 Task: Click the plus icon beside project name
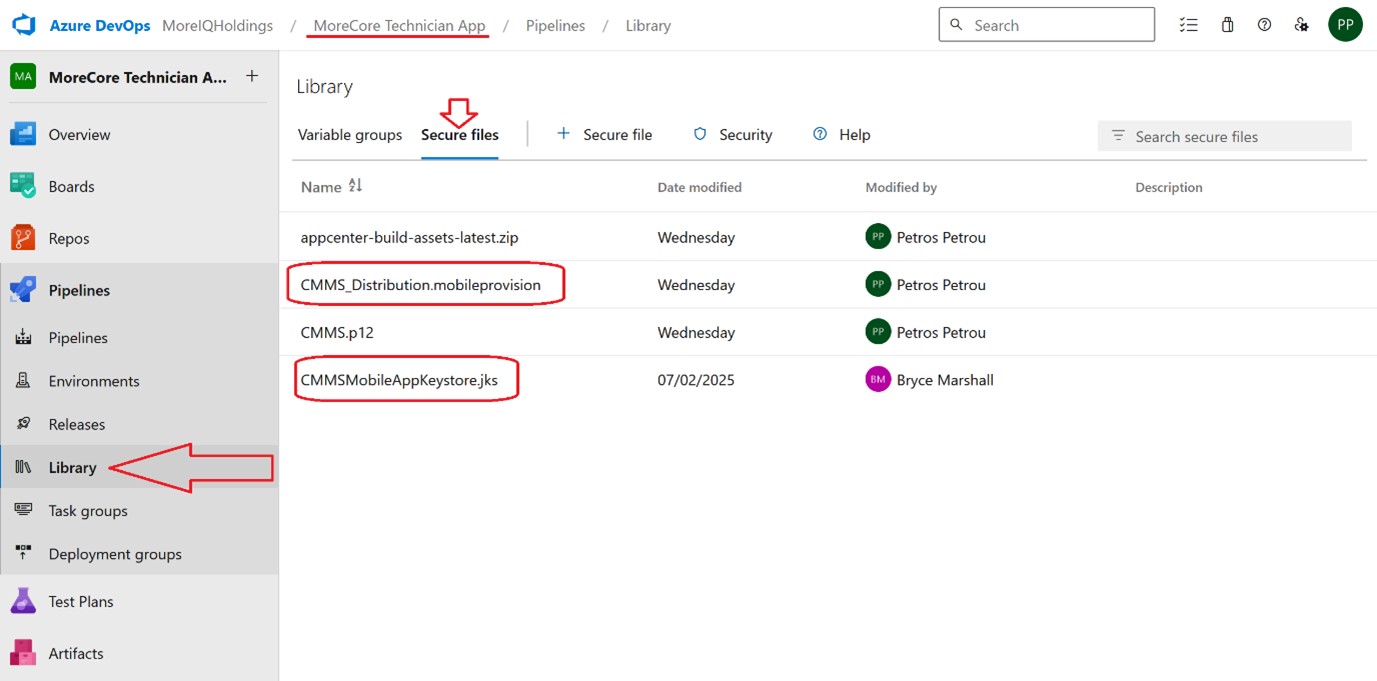click(x=252, y=76)
